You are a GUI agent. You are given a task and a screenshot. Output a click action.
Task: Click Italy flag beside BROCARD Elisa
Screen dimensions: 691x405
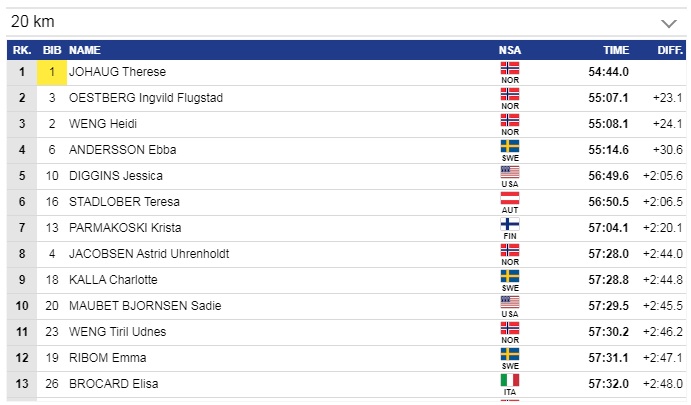point(509,380)
